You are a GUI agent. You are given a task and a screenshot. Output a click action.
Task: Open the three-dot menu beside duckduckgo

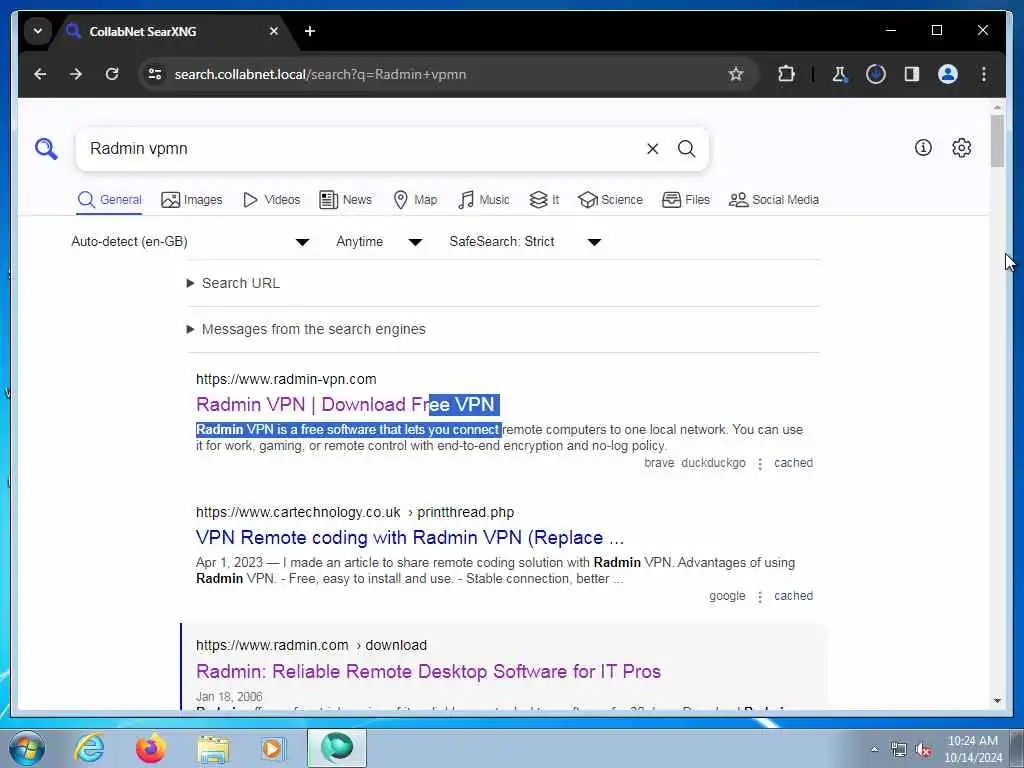760,464
